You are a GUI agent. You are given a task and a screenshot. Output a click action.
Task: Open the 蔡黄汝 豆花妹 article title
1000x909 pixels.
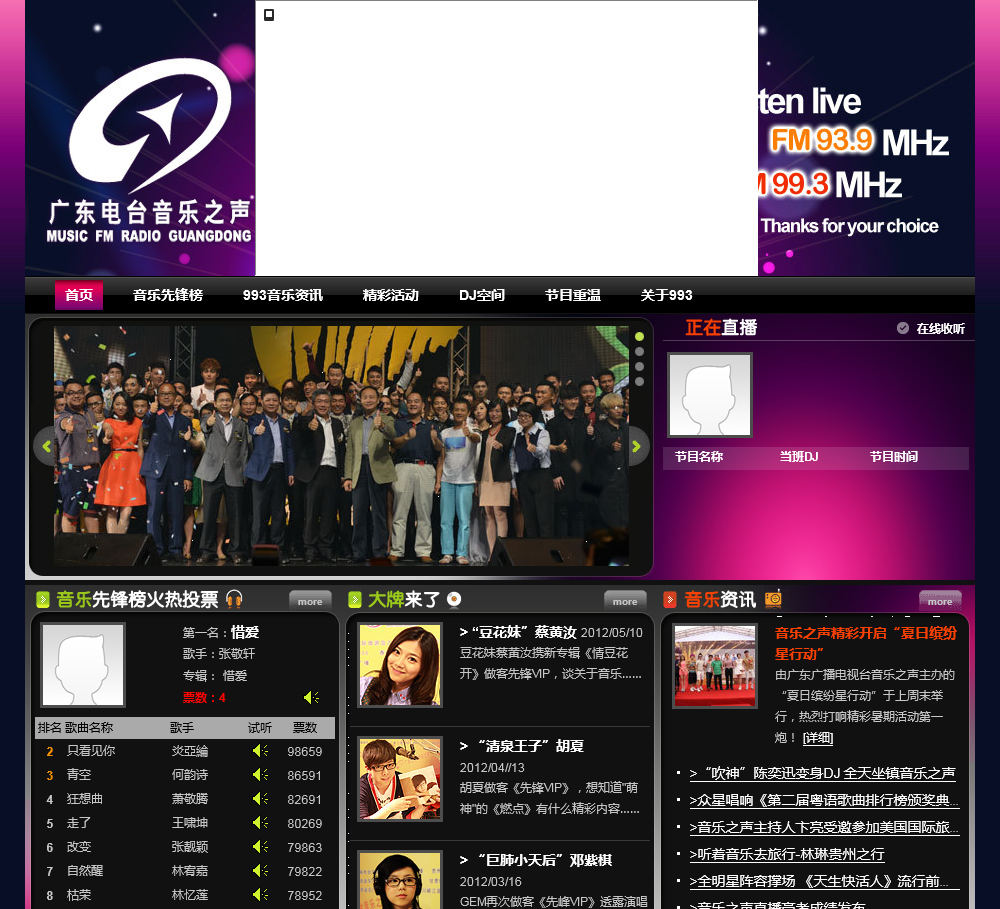coord(518,632)
